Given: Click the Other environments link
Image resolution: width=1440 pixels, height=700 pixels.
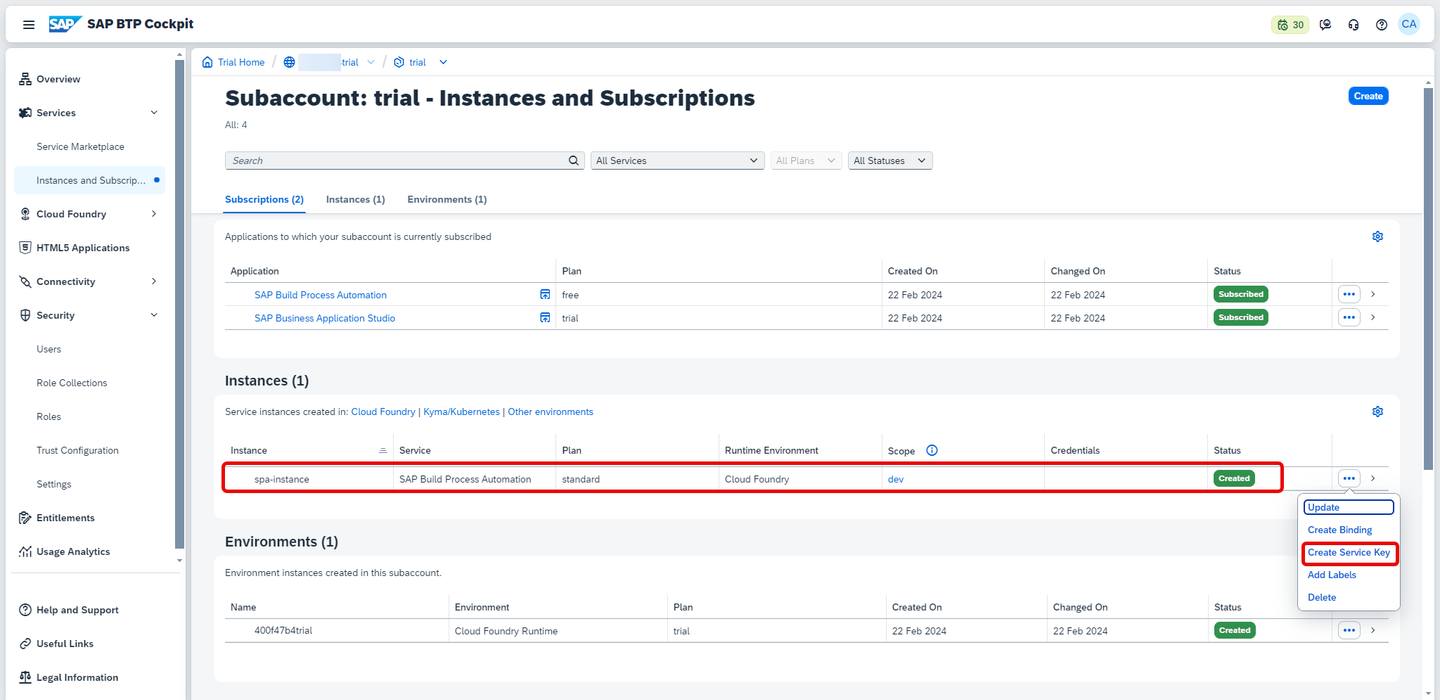Looking at the screenshot, I should [x=550, y=412].
